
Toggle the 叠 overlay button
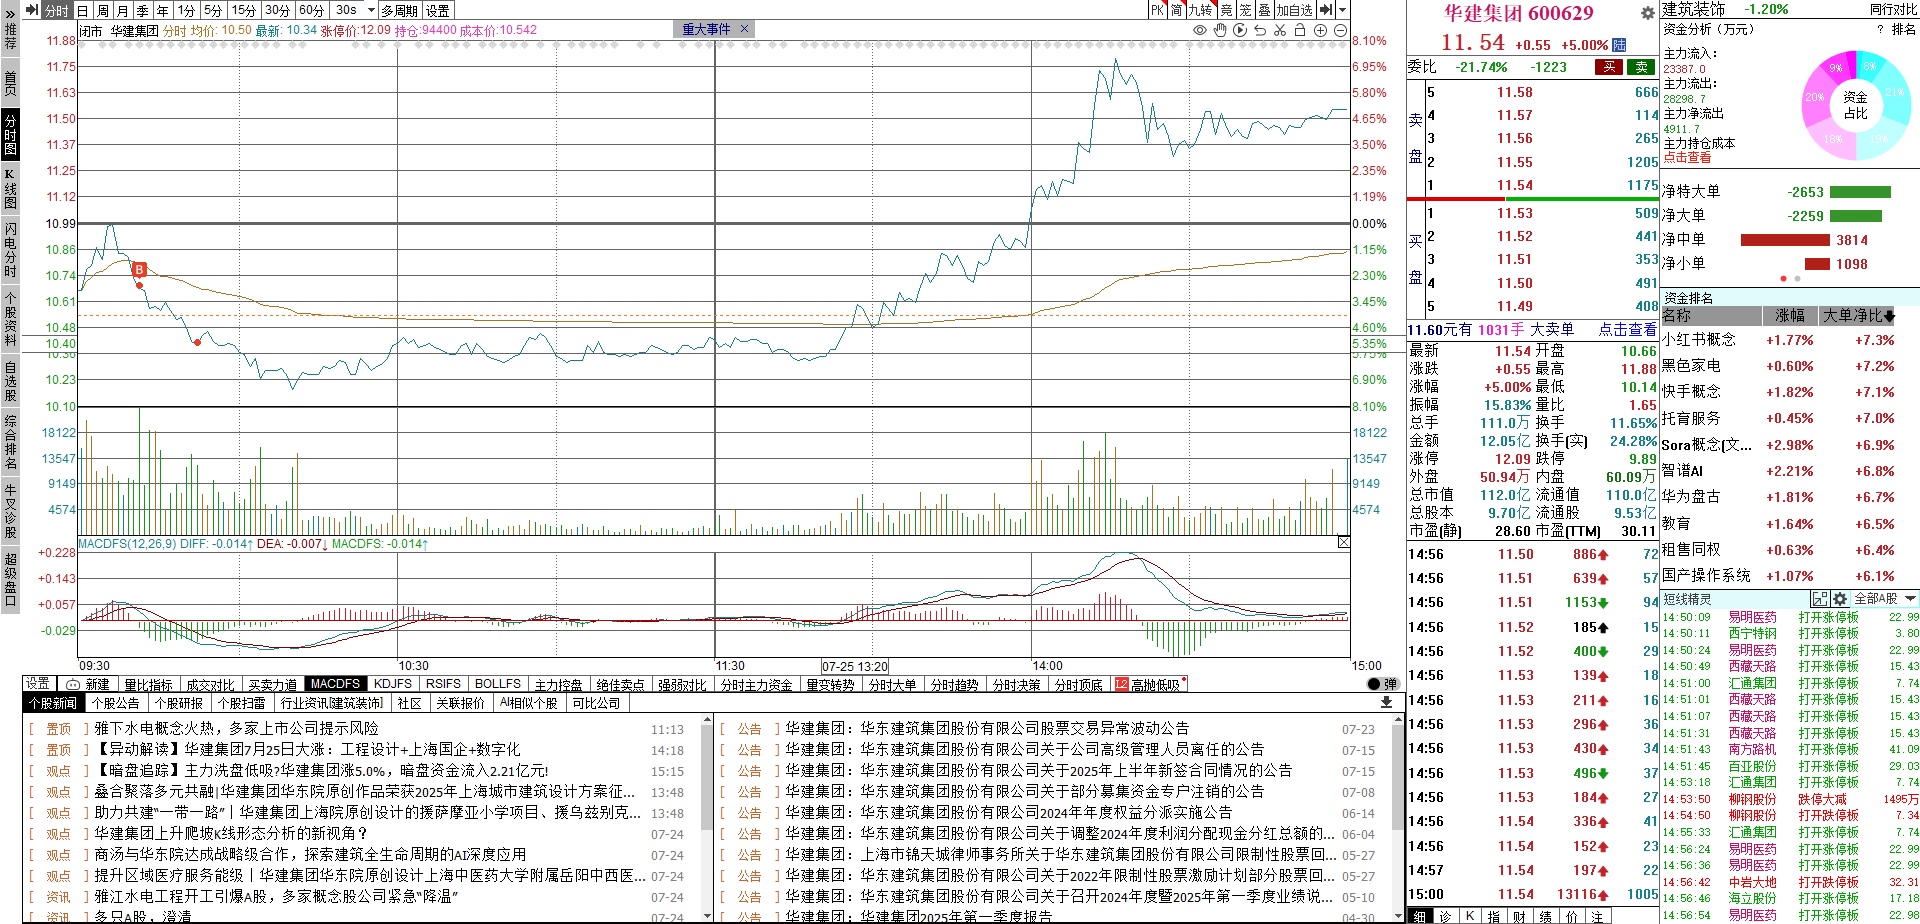click(x=1264, y=10)
